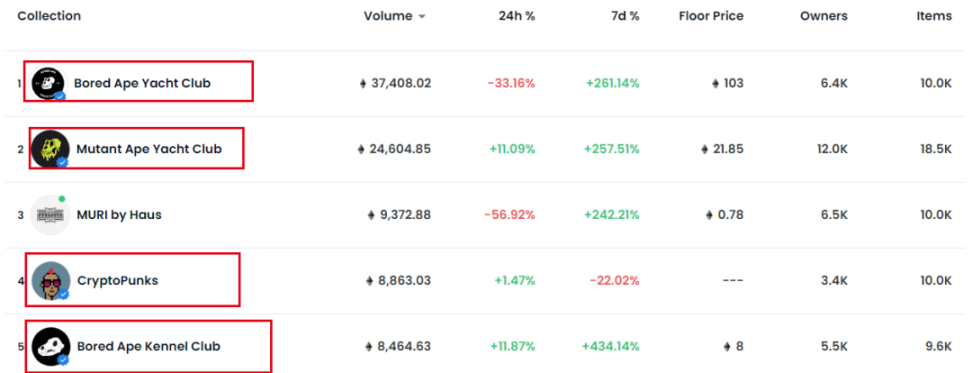This screenshot has height=373, width=972.
Task: Sort by the Volume column header
Action: (x=388, y=16)
